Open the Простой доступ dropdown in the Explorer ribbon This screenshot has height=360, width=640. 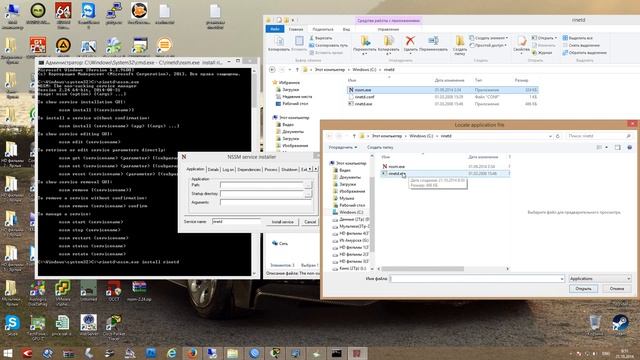[488, 45]
